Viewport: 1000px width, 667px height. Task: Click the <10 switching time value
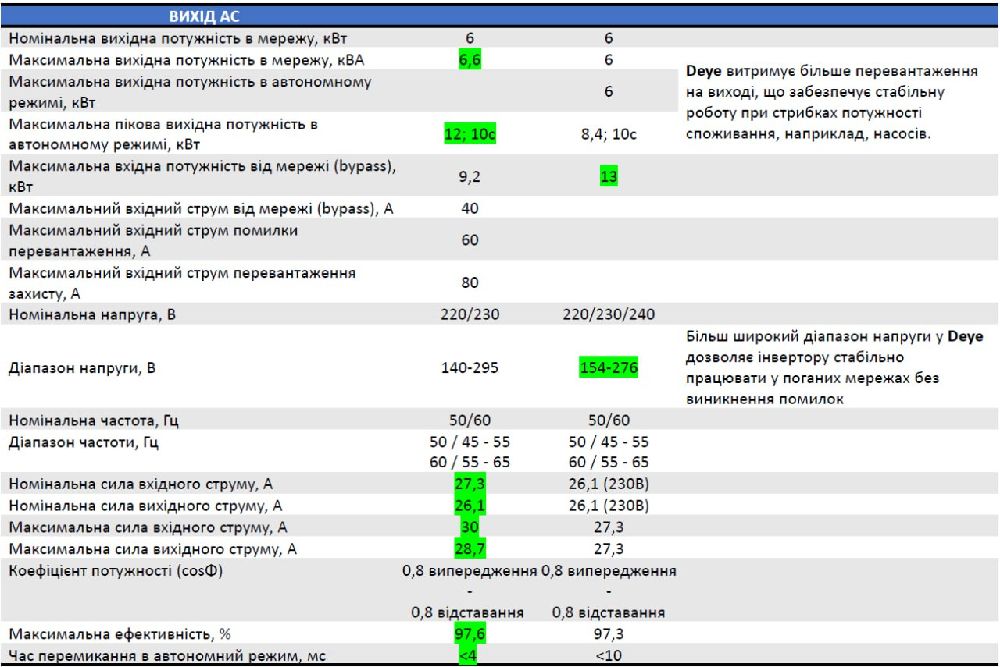(x=608, y=656)
